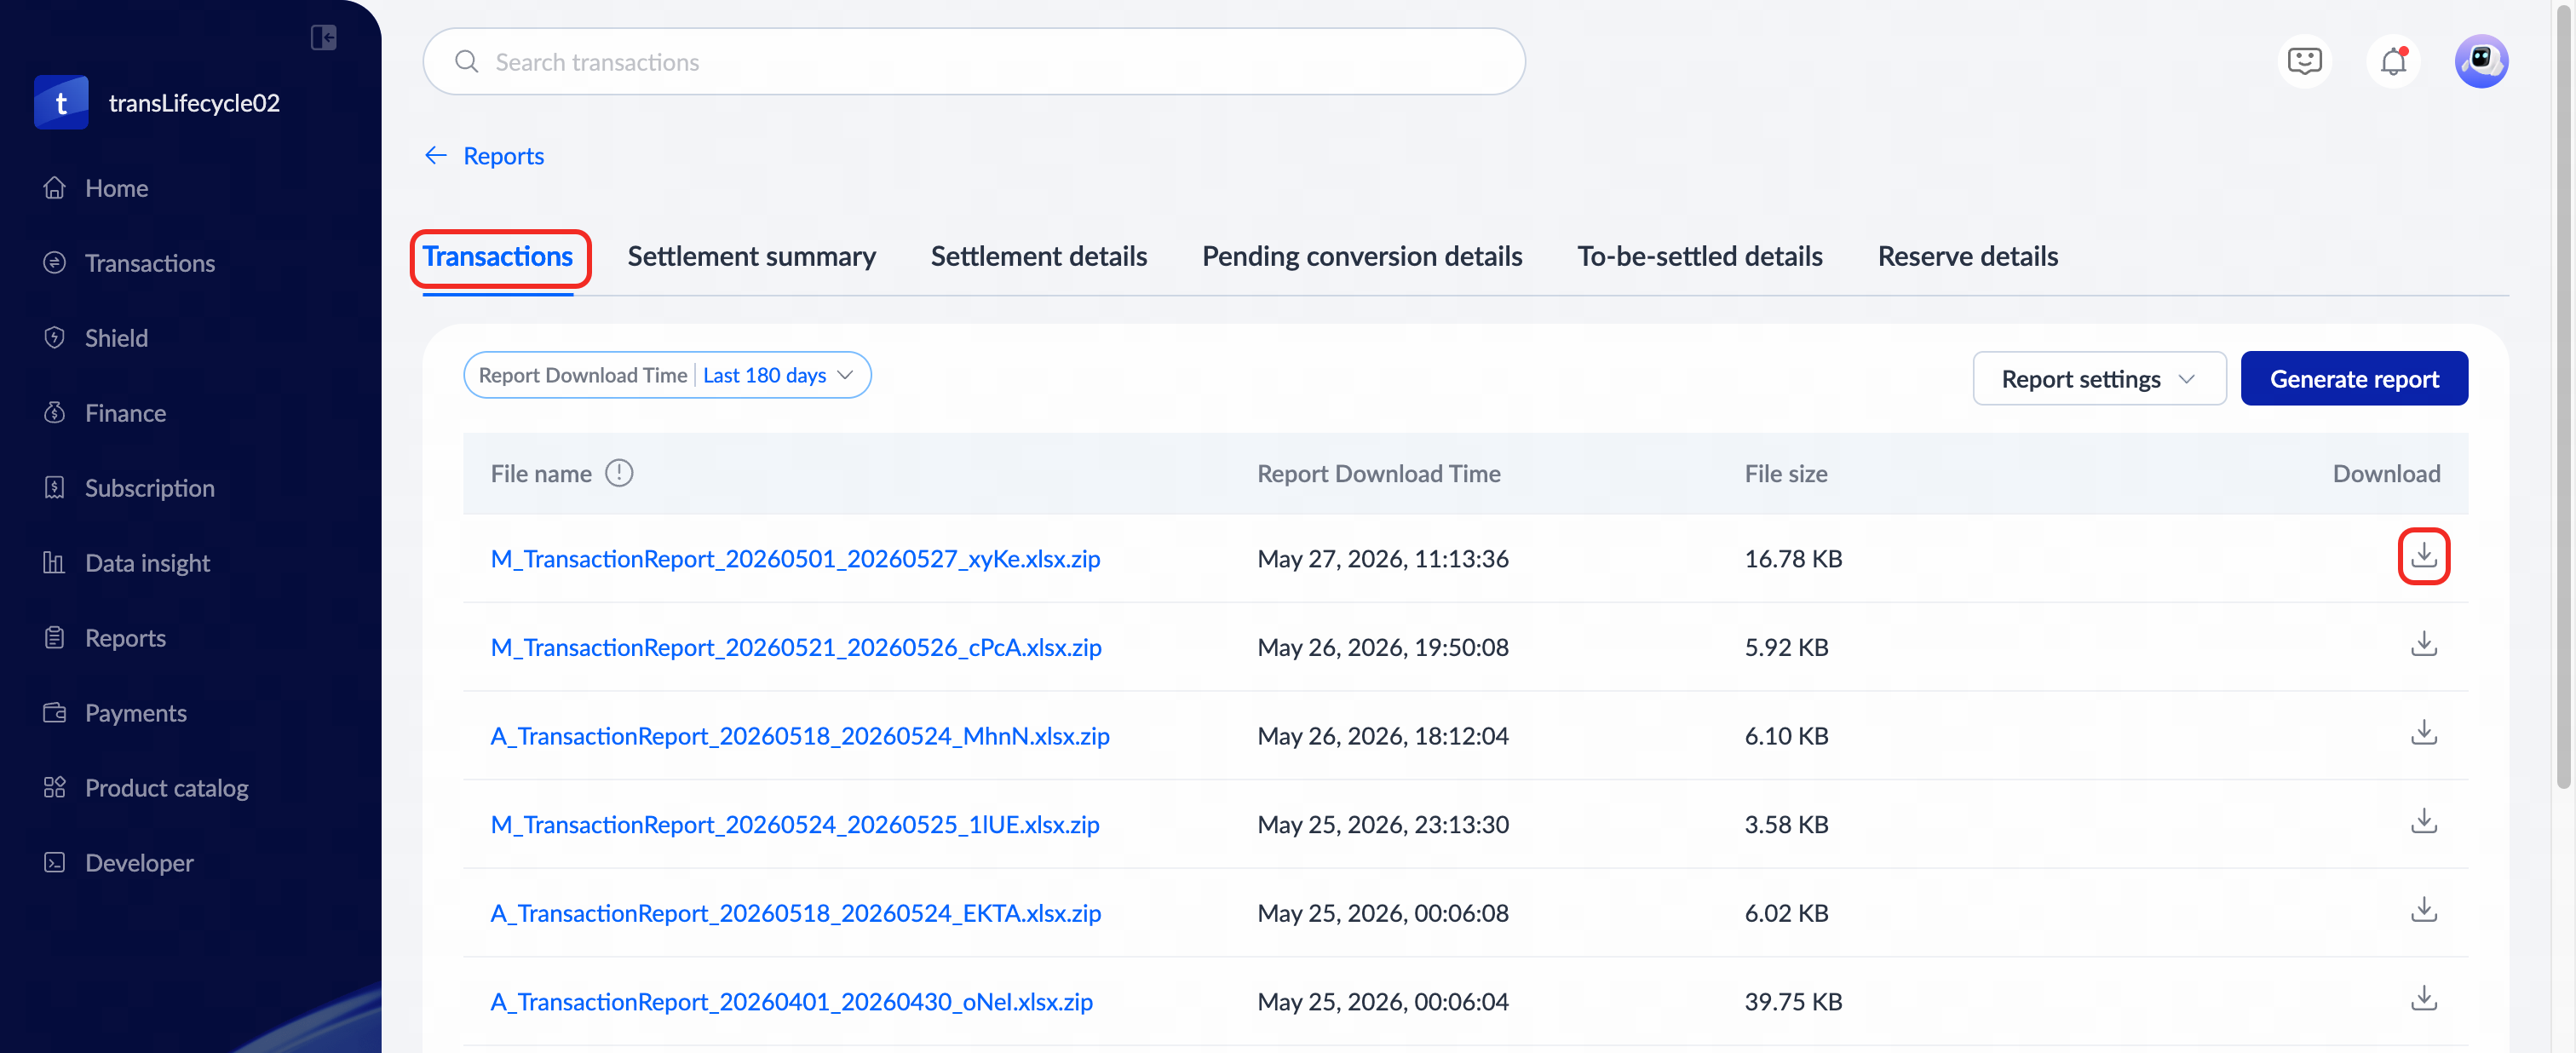This screenshot has height=1053, width=2576.
Task: Go back via the Reports link
Action: (504, 156)
